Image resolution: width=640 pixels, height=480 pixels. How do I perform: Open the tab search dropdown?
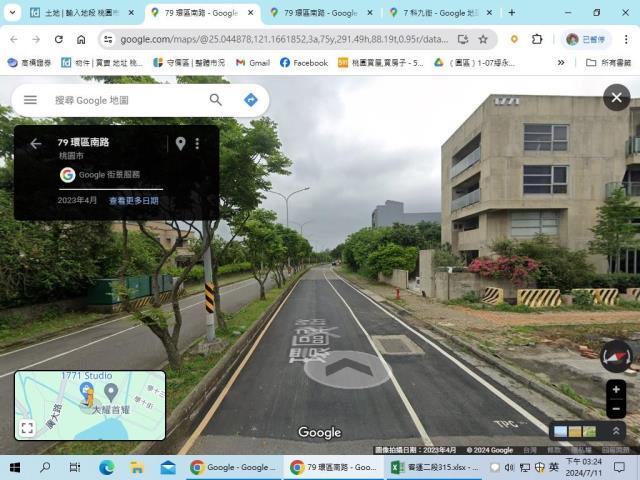12,13
